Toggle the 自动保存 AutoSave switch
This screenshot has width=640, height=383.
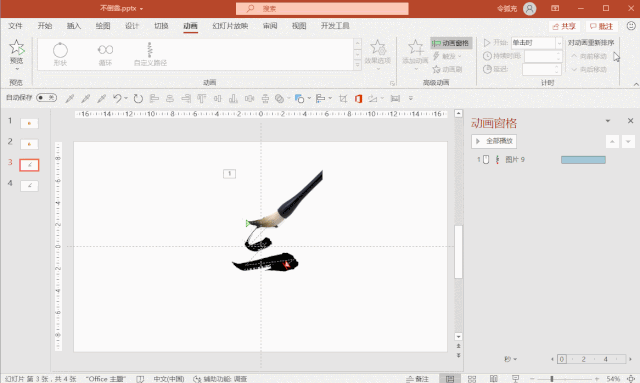tap(46, 98)
